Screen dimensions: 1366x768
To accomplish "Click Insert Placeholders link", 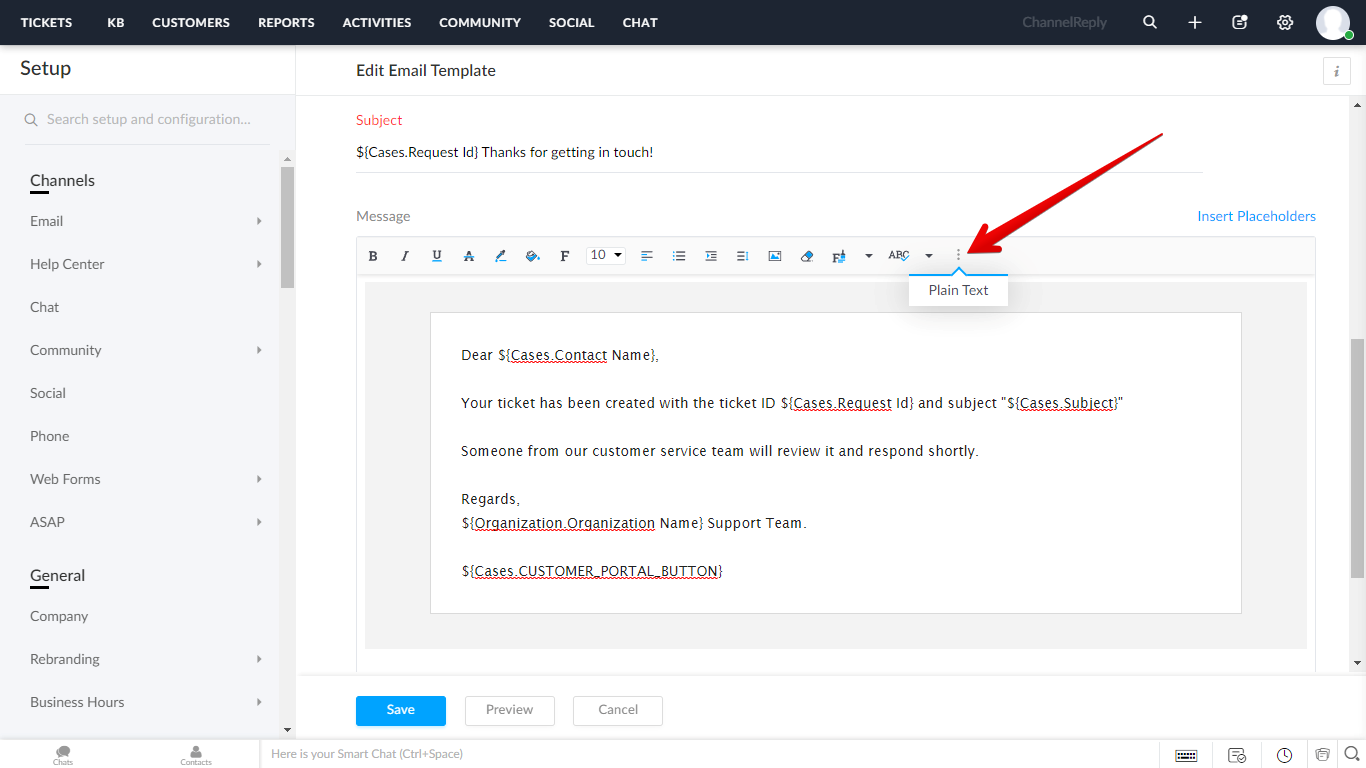I will [x=1256, y=216].
